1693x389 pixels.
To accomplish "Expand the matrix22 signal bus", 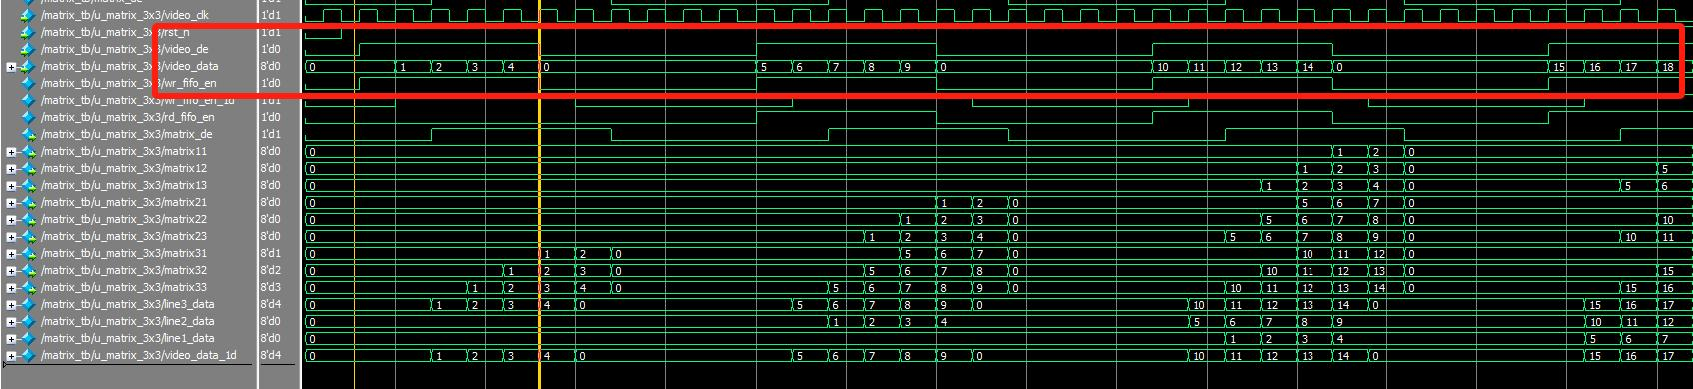I will (x=11, y=220).
